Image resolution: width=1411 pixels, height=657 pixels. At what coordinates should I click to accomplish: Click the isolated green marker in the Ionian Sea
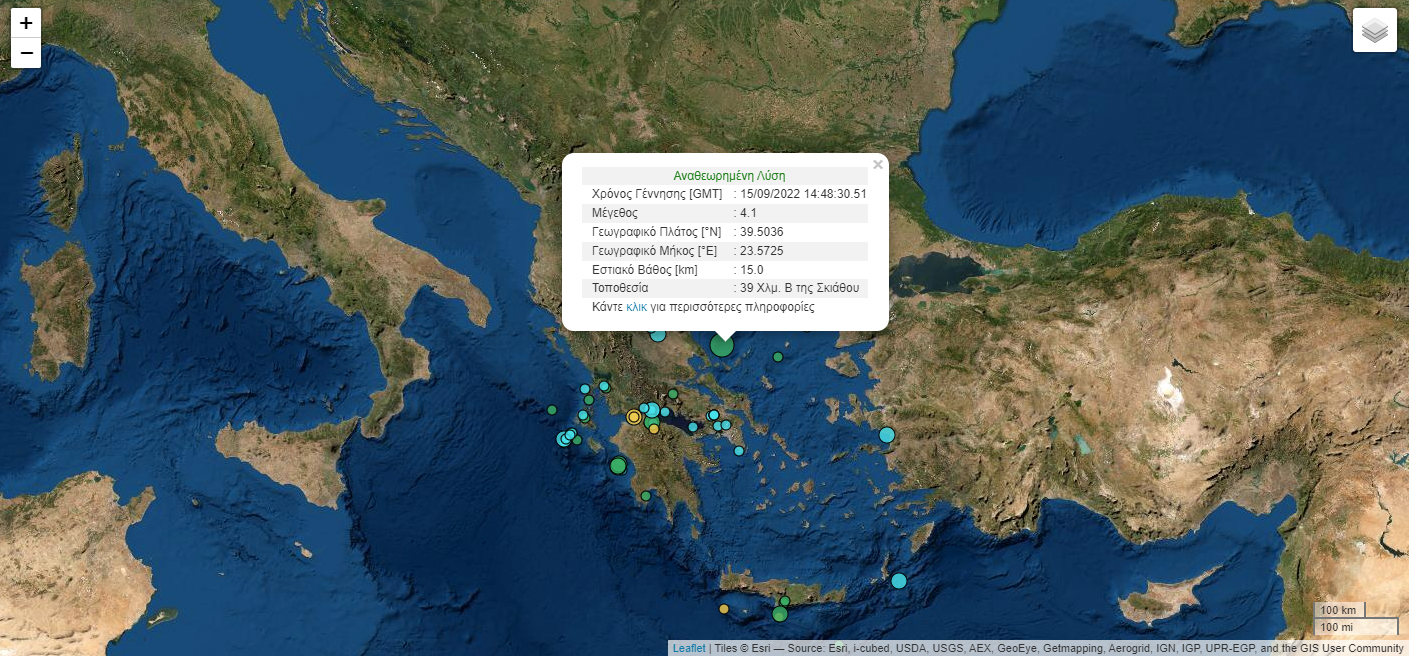(x=551, y=409)
